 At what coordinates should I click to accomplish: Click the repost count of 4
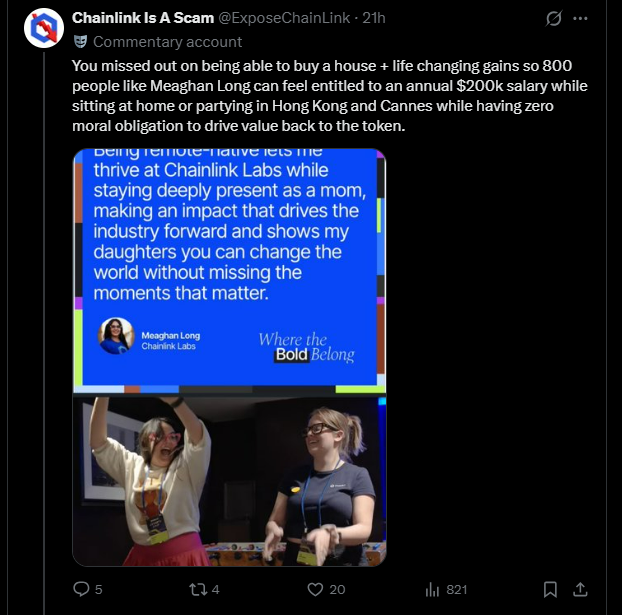pos(215,590)
